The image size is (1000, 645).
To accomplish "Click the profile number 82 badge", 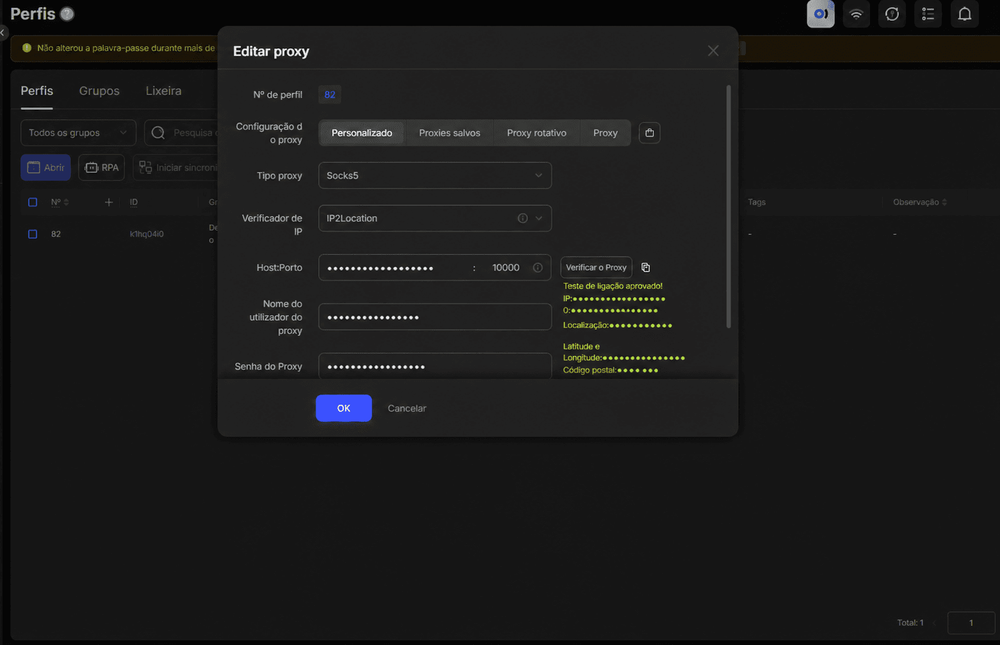I will [x=330, y=94].
